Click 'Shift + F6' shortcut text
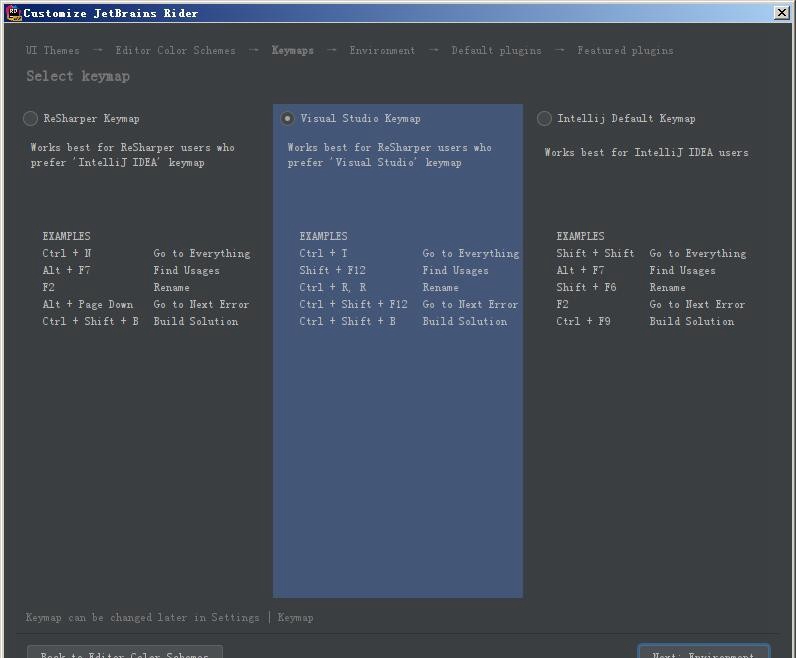This screenshot has height=658, width=796. point(586,287)
